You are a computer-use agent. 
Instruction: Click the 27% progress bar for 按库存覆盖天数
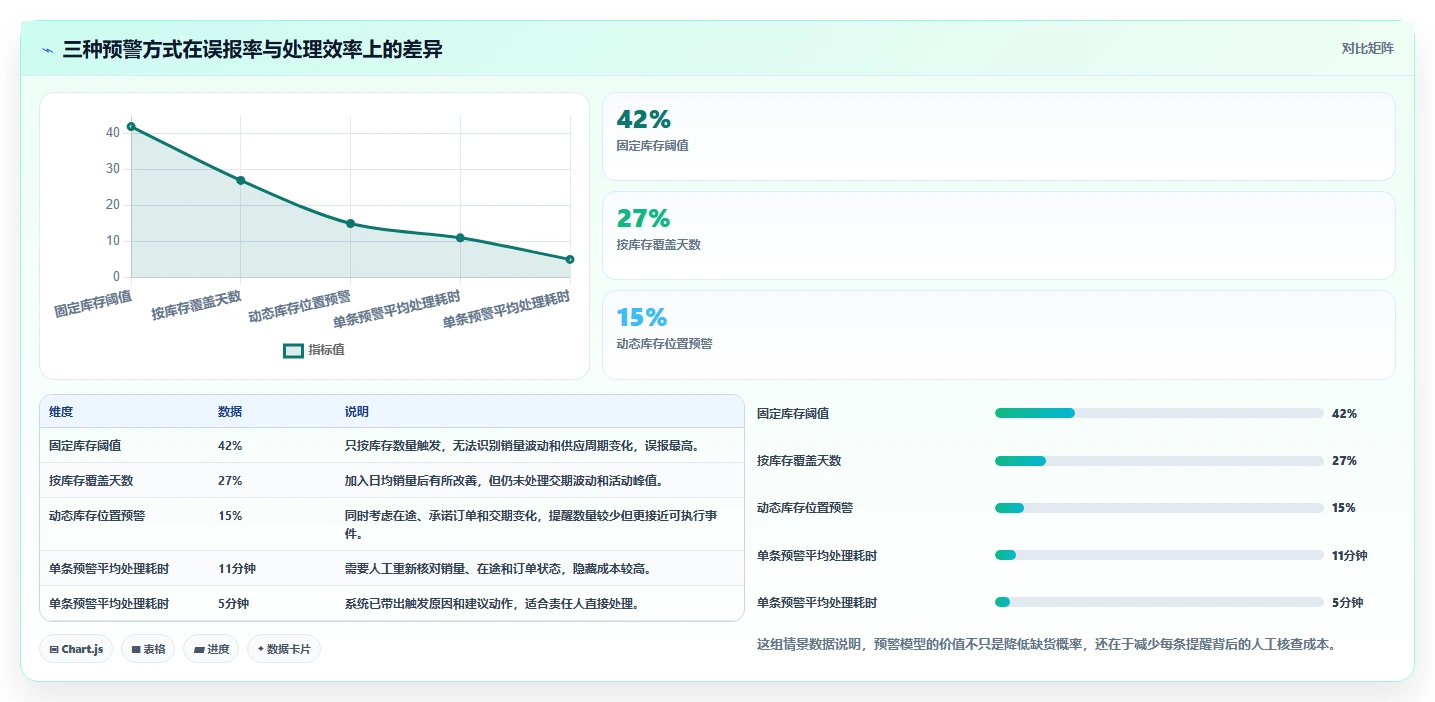[1159, 461]
